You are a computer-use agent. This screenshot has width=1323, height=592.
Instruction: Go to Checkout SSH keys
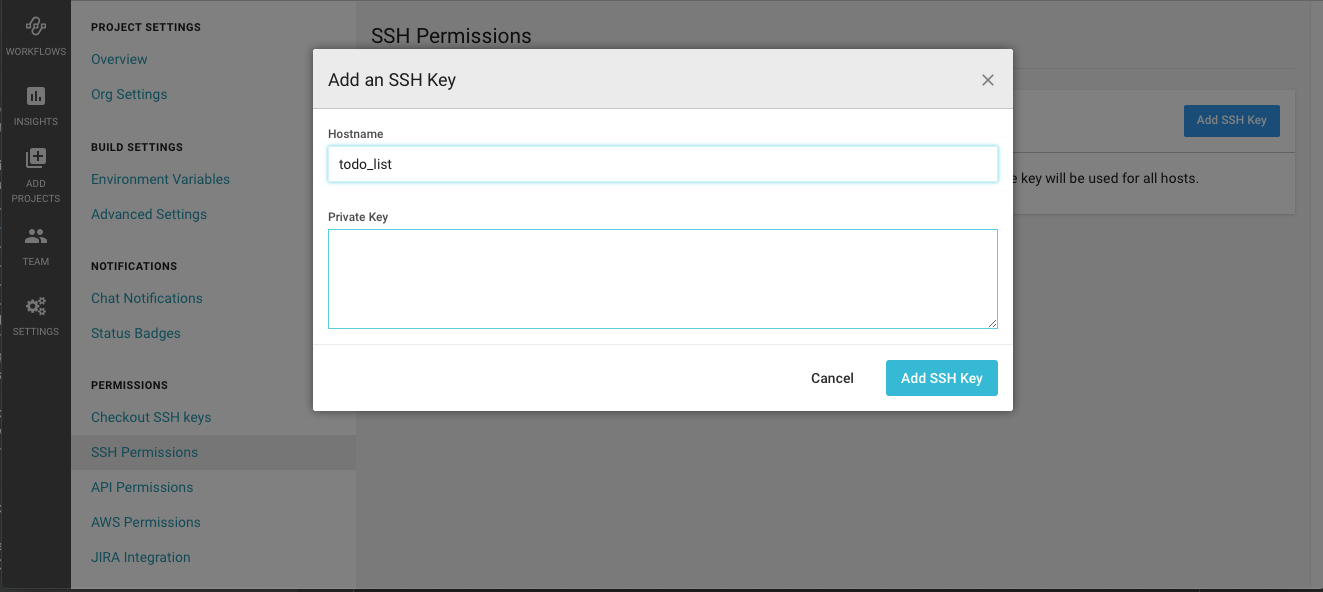(151, 416)
